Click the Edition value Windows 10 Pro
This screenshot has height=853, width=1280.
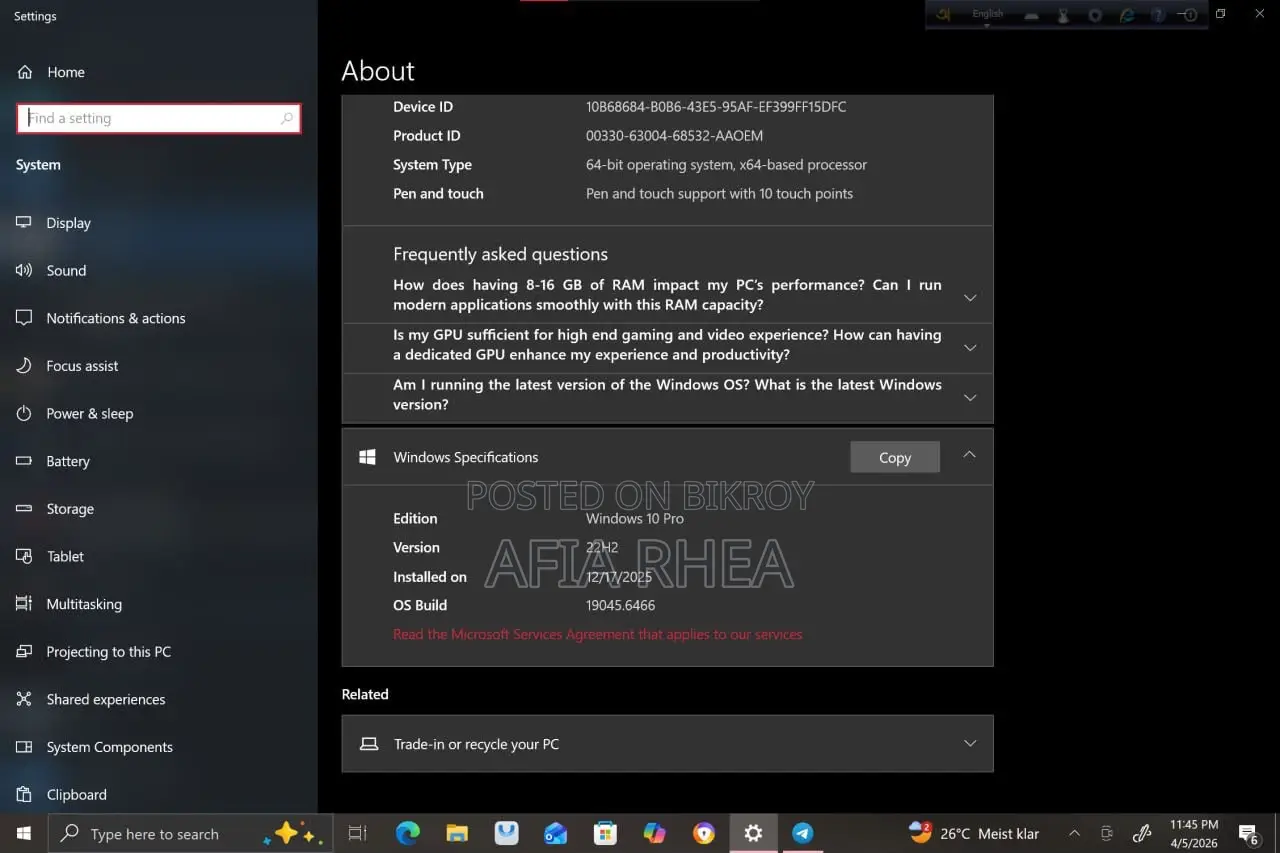pos(635,518)
